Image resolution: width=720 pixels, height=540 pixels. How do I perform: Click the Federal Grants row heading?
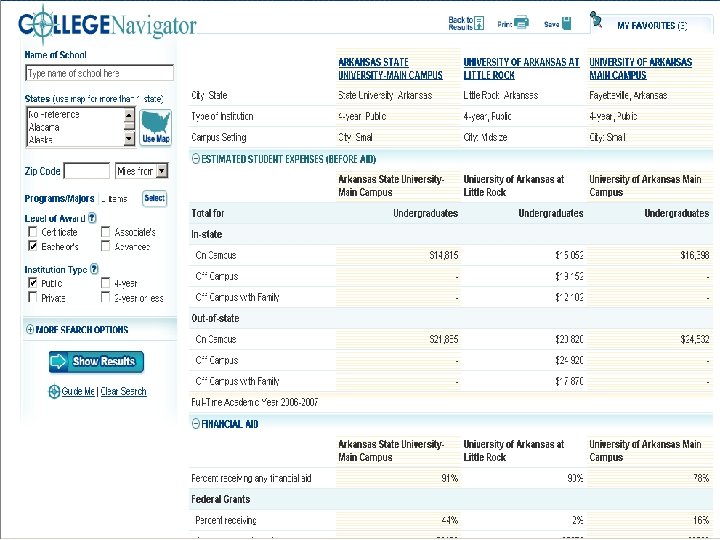pyautogui.click(x=220, y=499)
